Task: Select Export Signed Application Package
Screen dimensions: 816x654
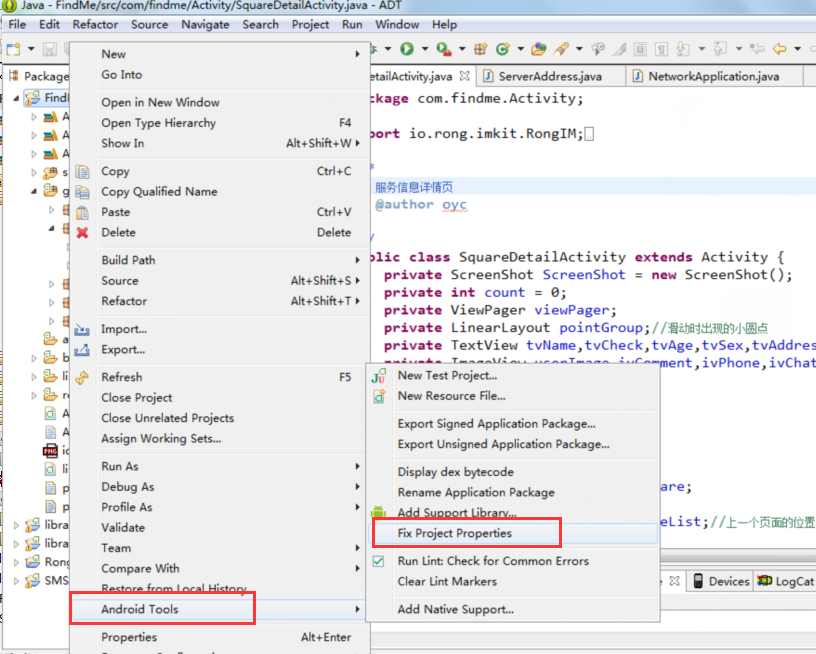Action: tap(496, 424)
